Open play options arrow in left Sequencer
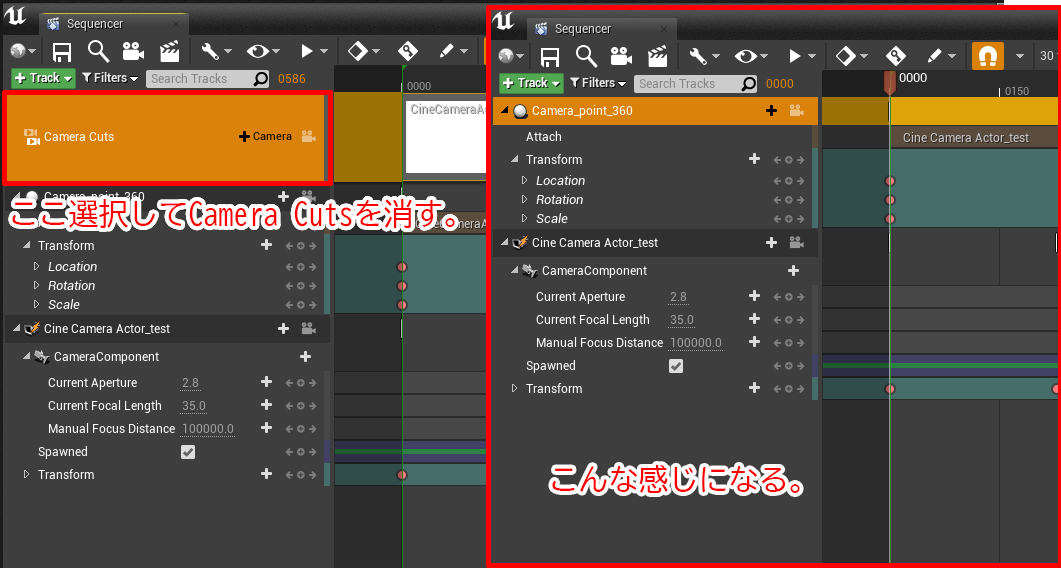 coord(314,51)
